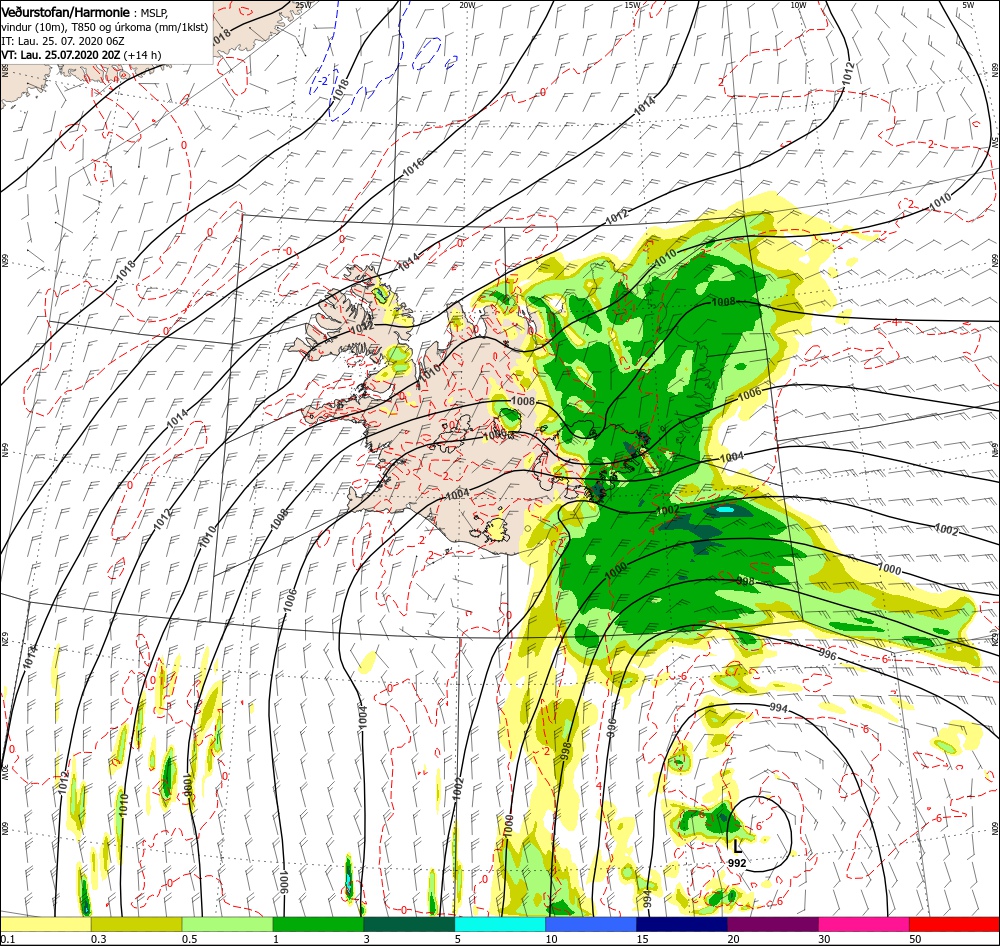This screenshot has width=1000, height=946.
Task: Click the red 50+ mm legend swatch
Action: click(x=954, y=924)
